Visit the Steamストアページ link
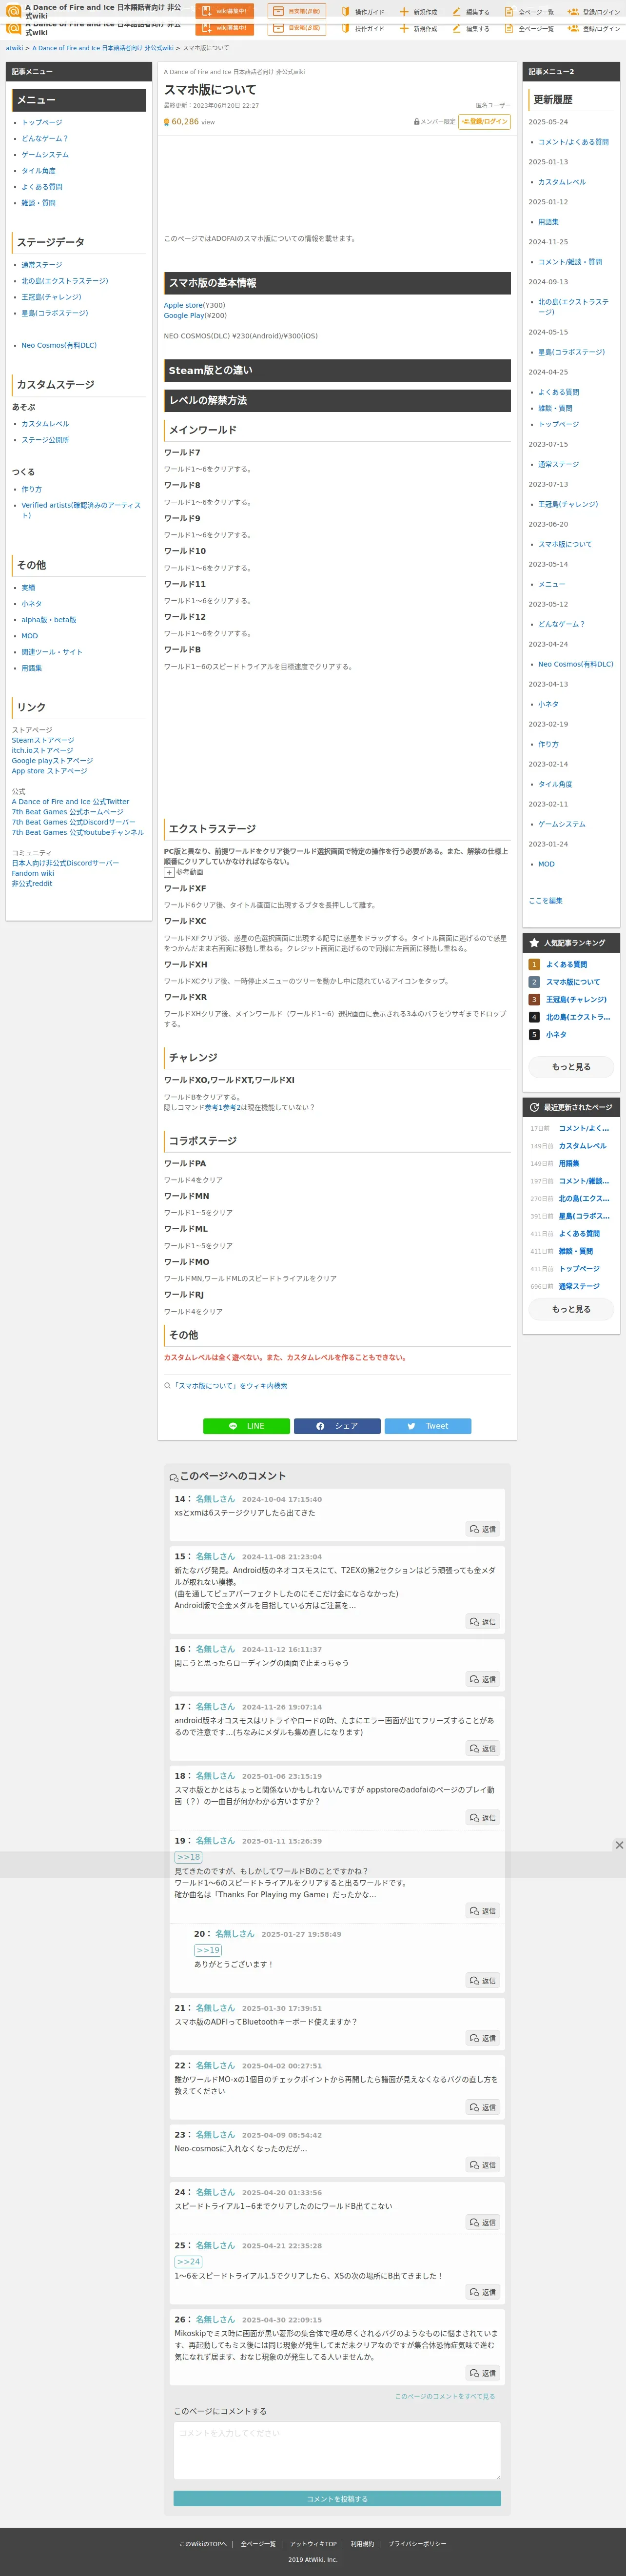This screenshot has height=2576, width=626. pyautogui.click(x=43, y=741)
